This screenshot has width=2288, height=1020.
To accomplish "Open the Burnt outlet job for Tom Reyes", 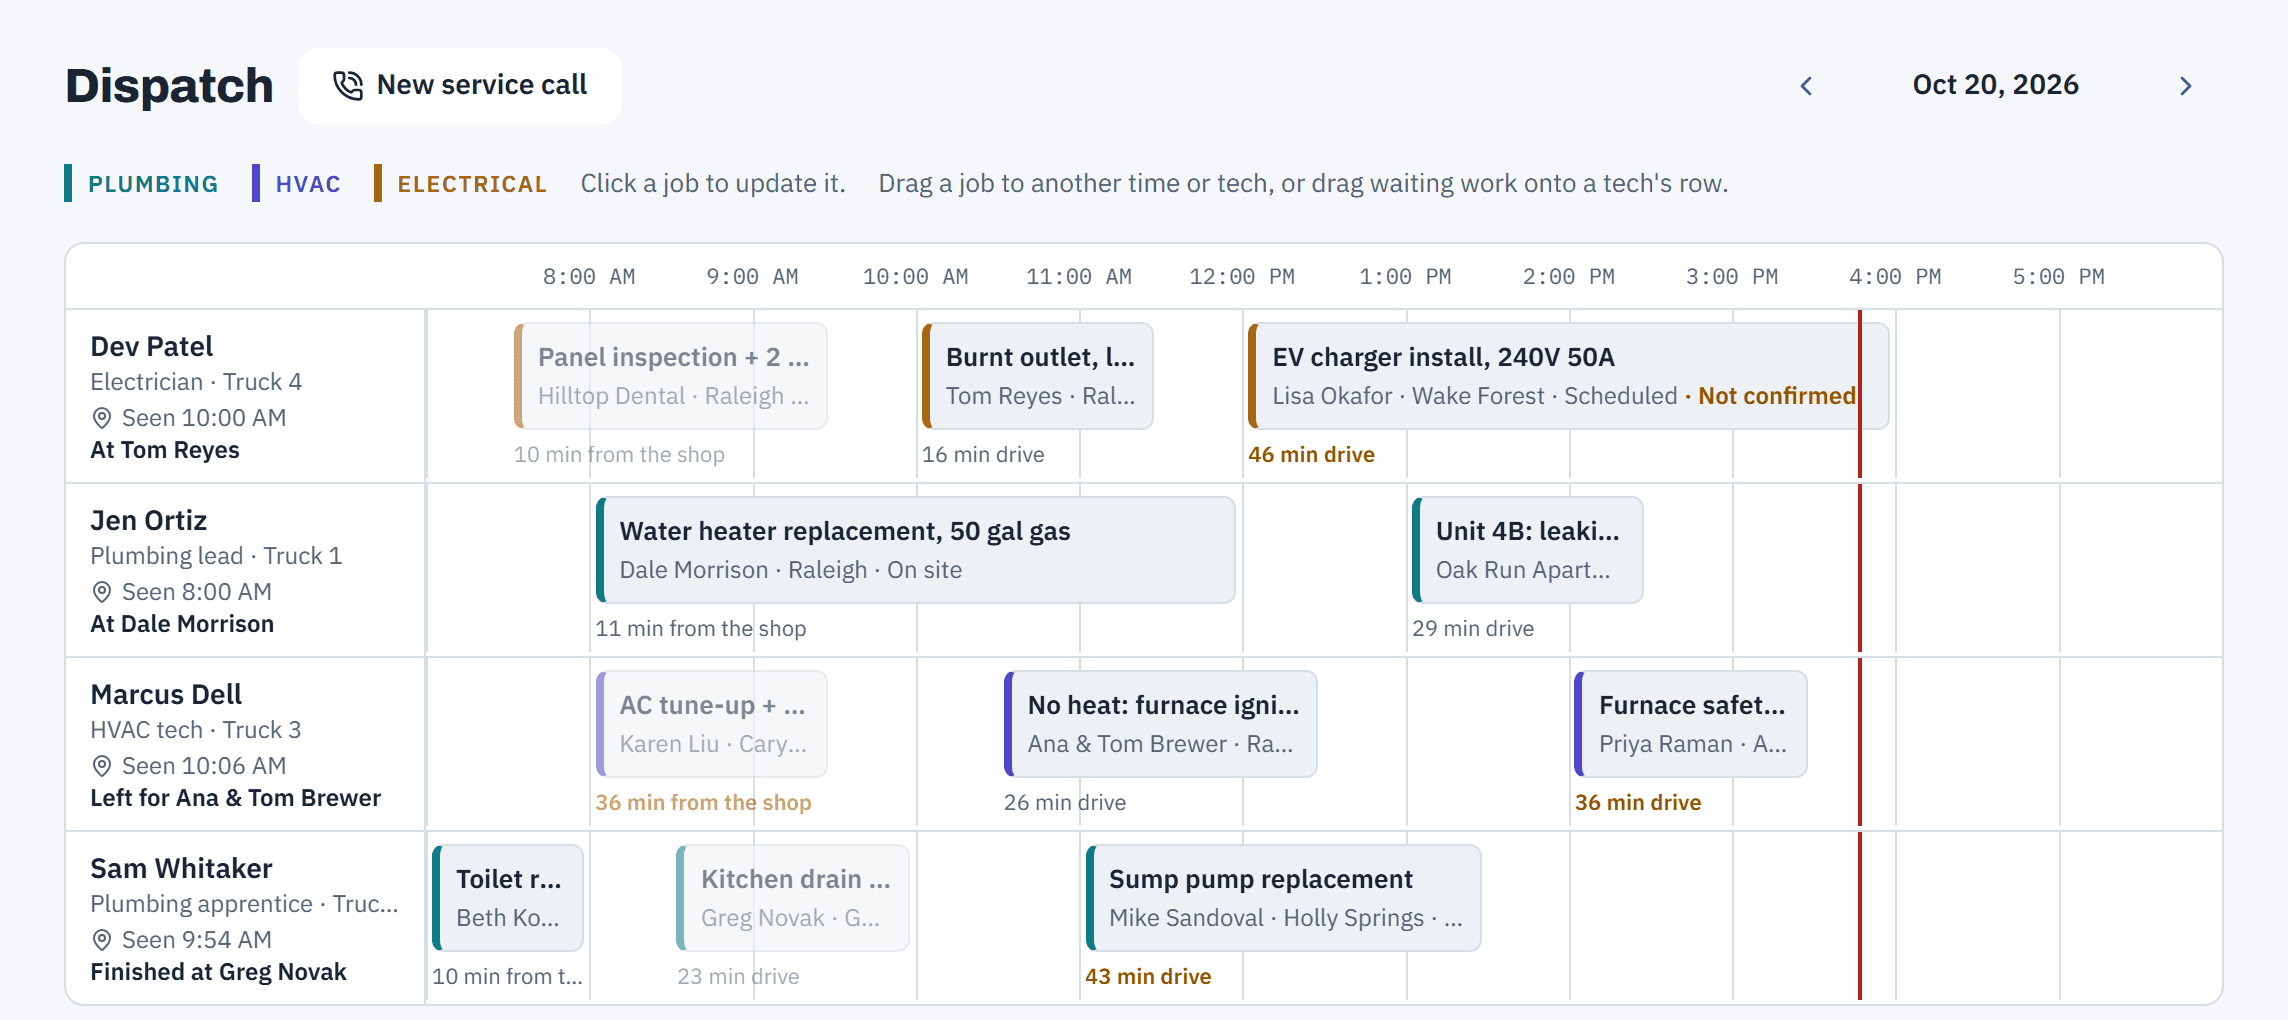I will (x=1038, y=376).
